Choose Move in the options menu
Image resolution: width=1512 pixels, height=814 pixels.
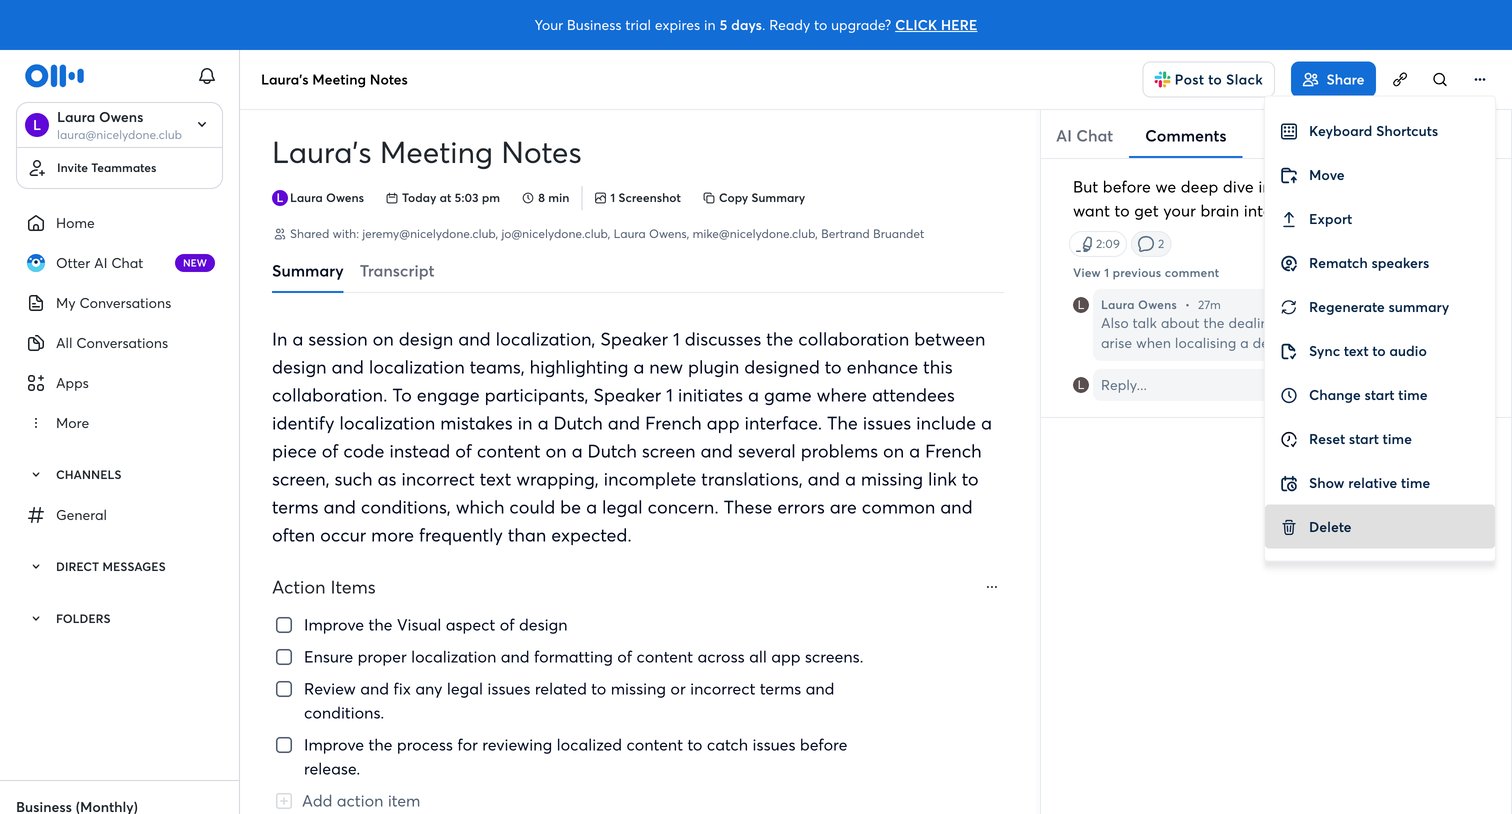point(1380,175)
